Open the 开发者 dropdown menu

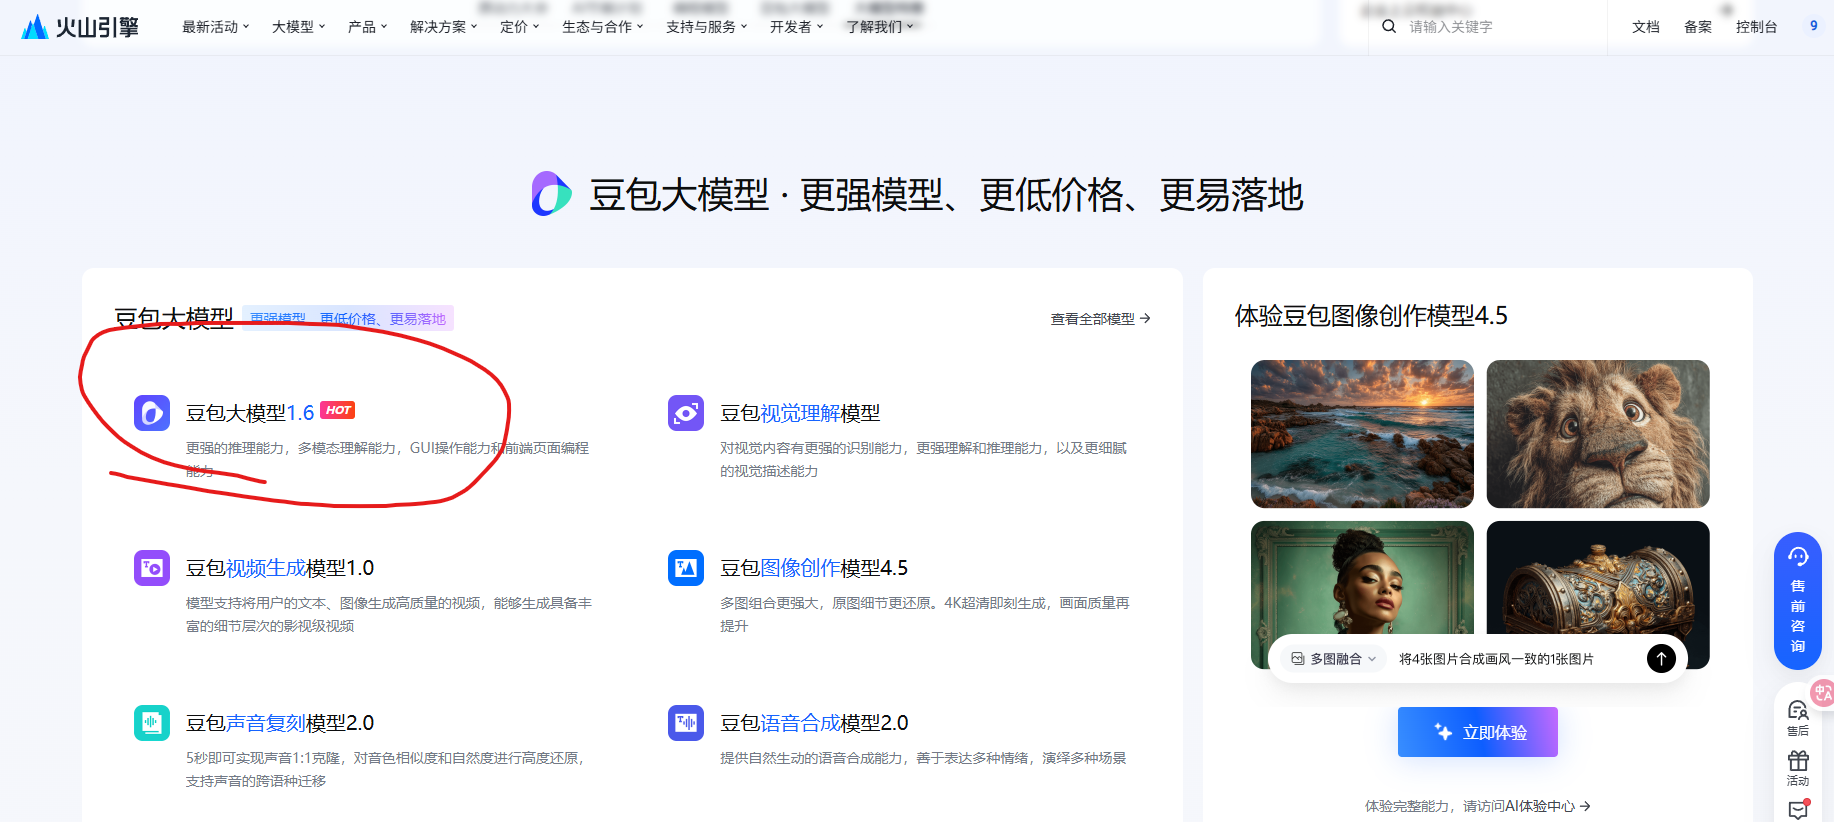[796, 27]
